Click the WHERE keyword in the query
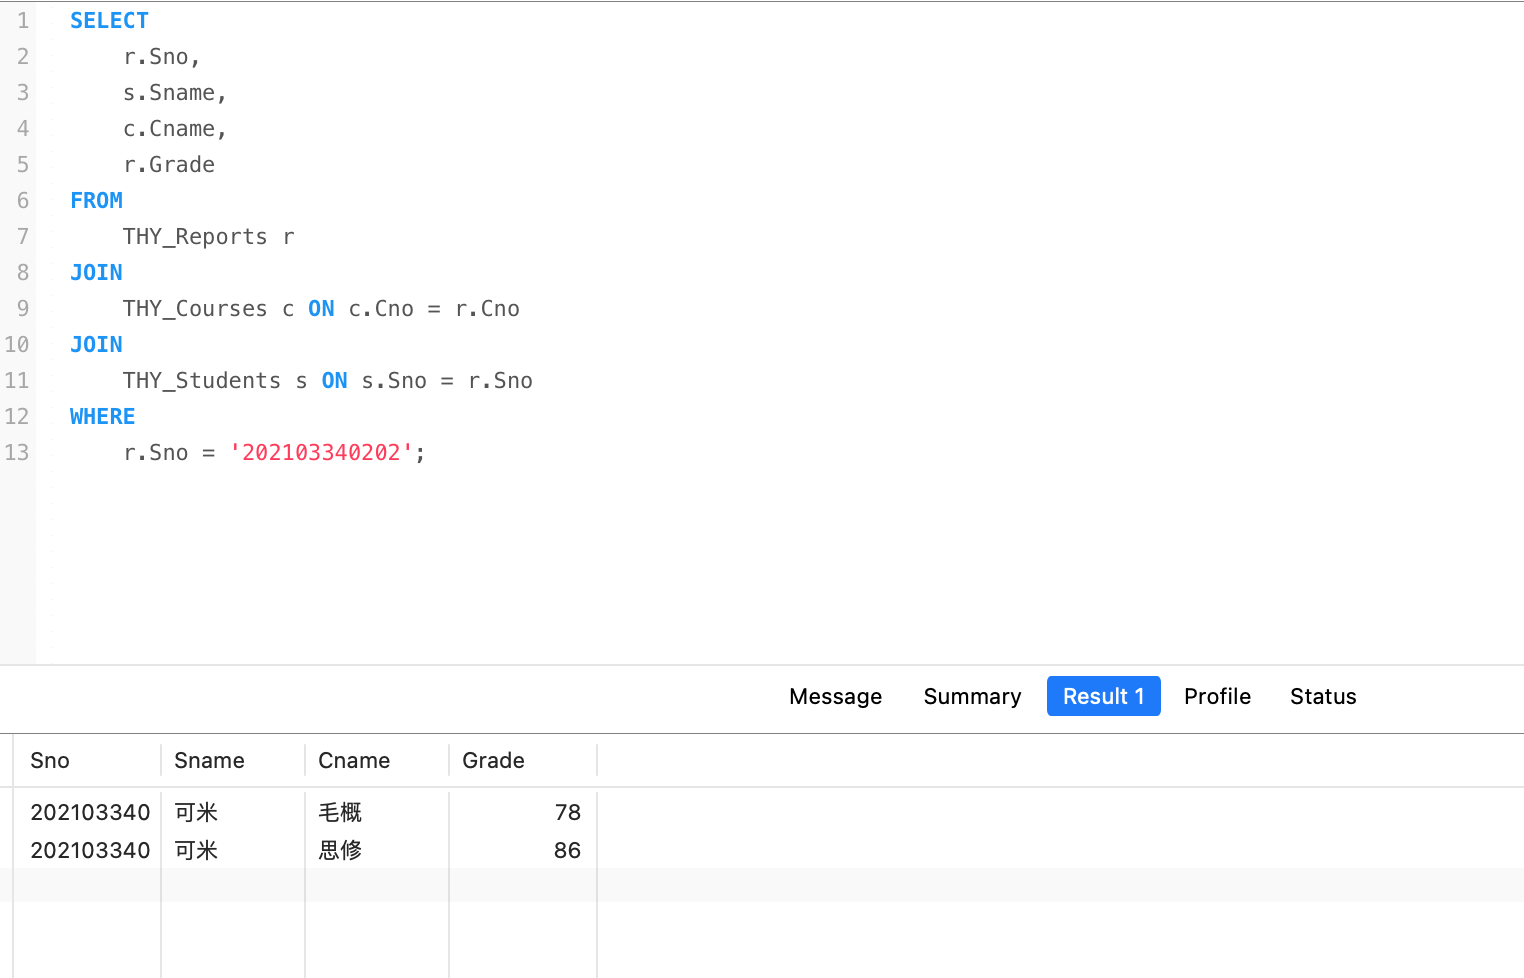 [102, 417]
